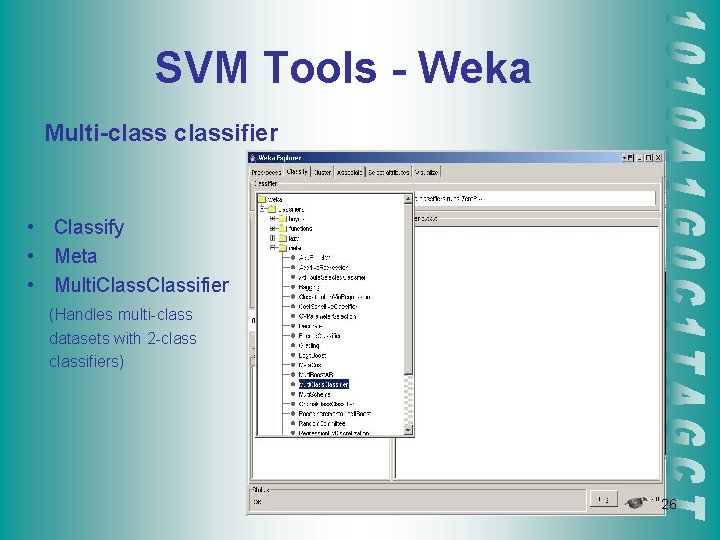Click the lazy folder icon
The width and height of the screenshot is (720, 540).
283,238
